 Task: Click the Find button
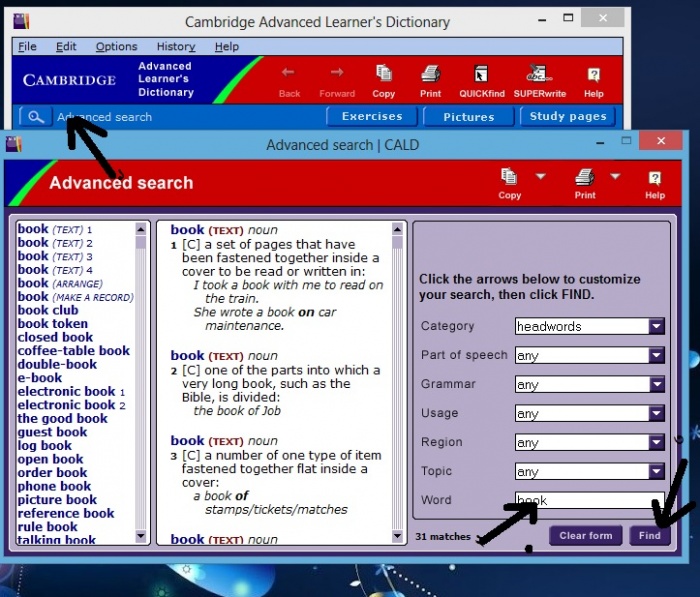click(650, 535)
